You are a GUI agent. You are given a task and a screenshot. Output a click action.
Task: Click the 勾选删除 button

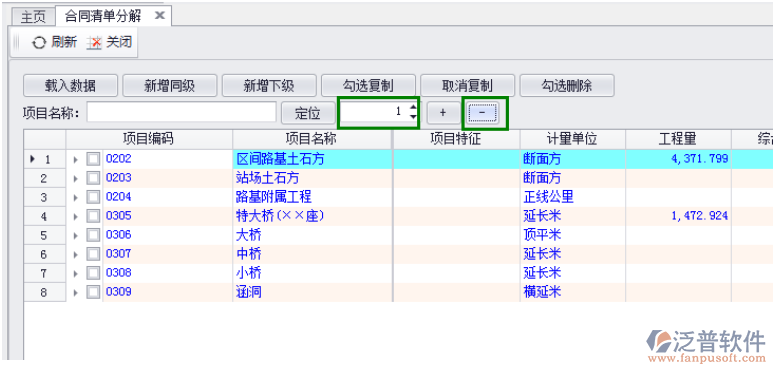coord(567,86)
